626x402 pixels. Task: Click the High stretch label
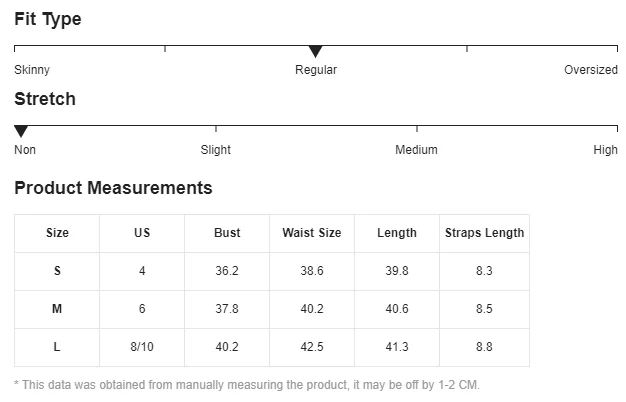coord(605,150)
